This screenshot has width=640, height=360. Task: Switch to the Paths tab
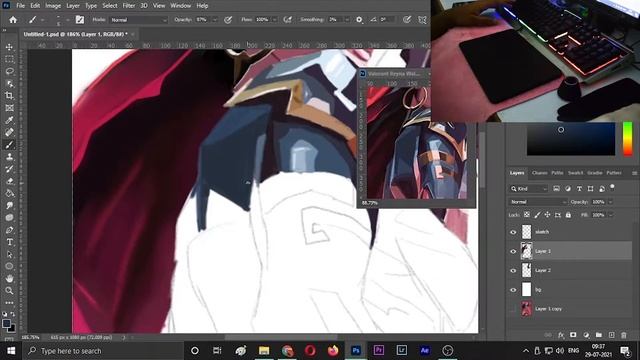point(557,173)
